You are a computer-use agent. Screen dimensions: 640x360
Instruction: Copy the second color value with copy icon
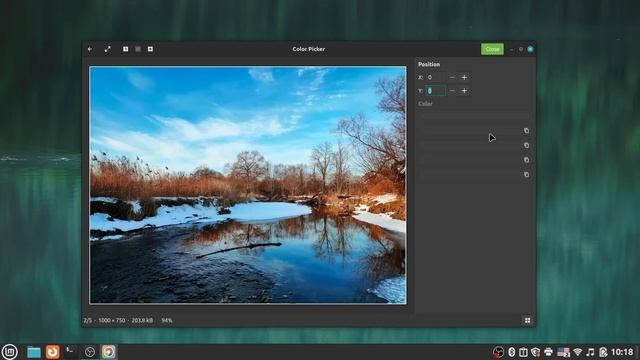click(527, 145)
